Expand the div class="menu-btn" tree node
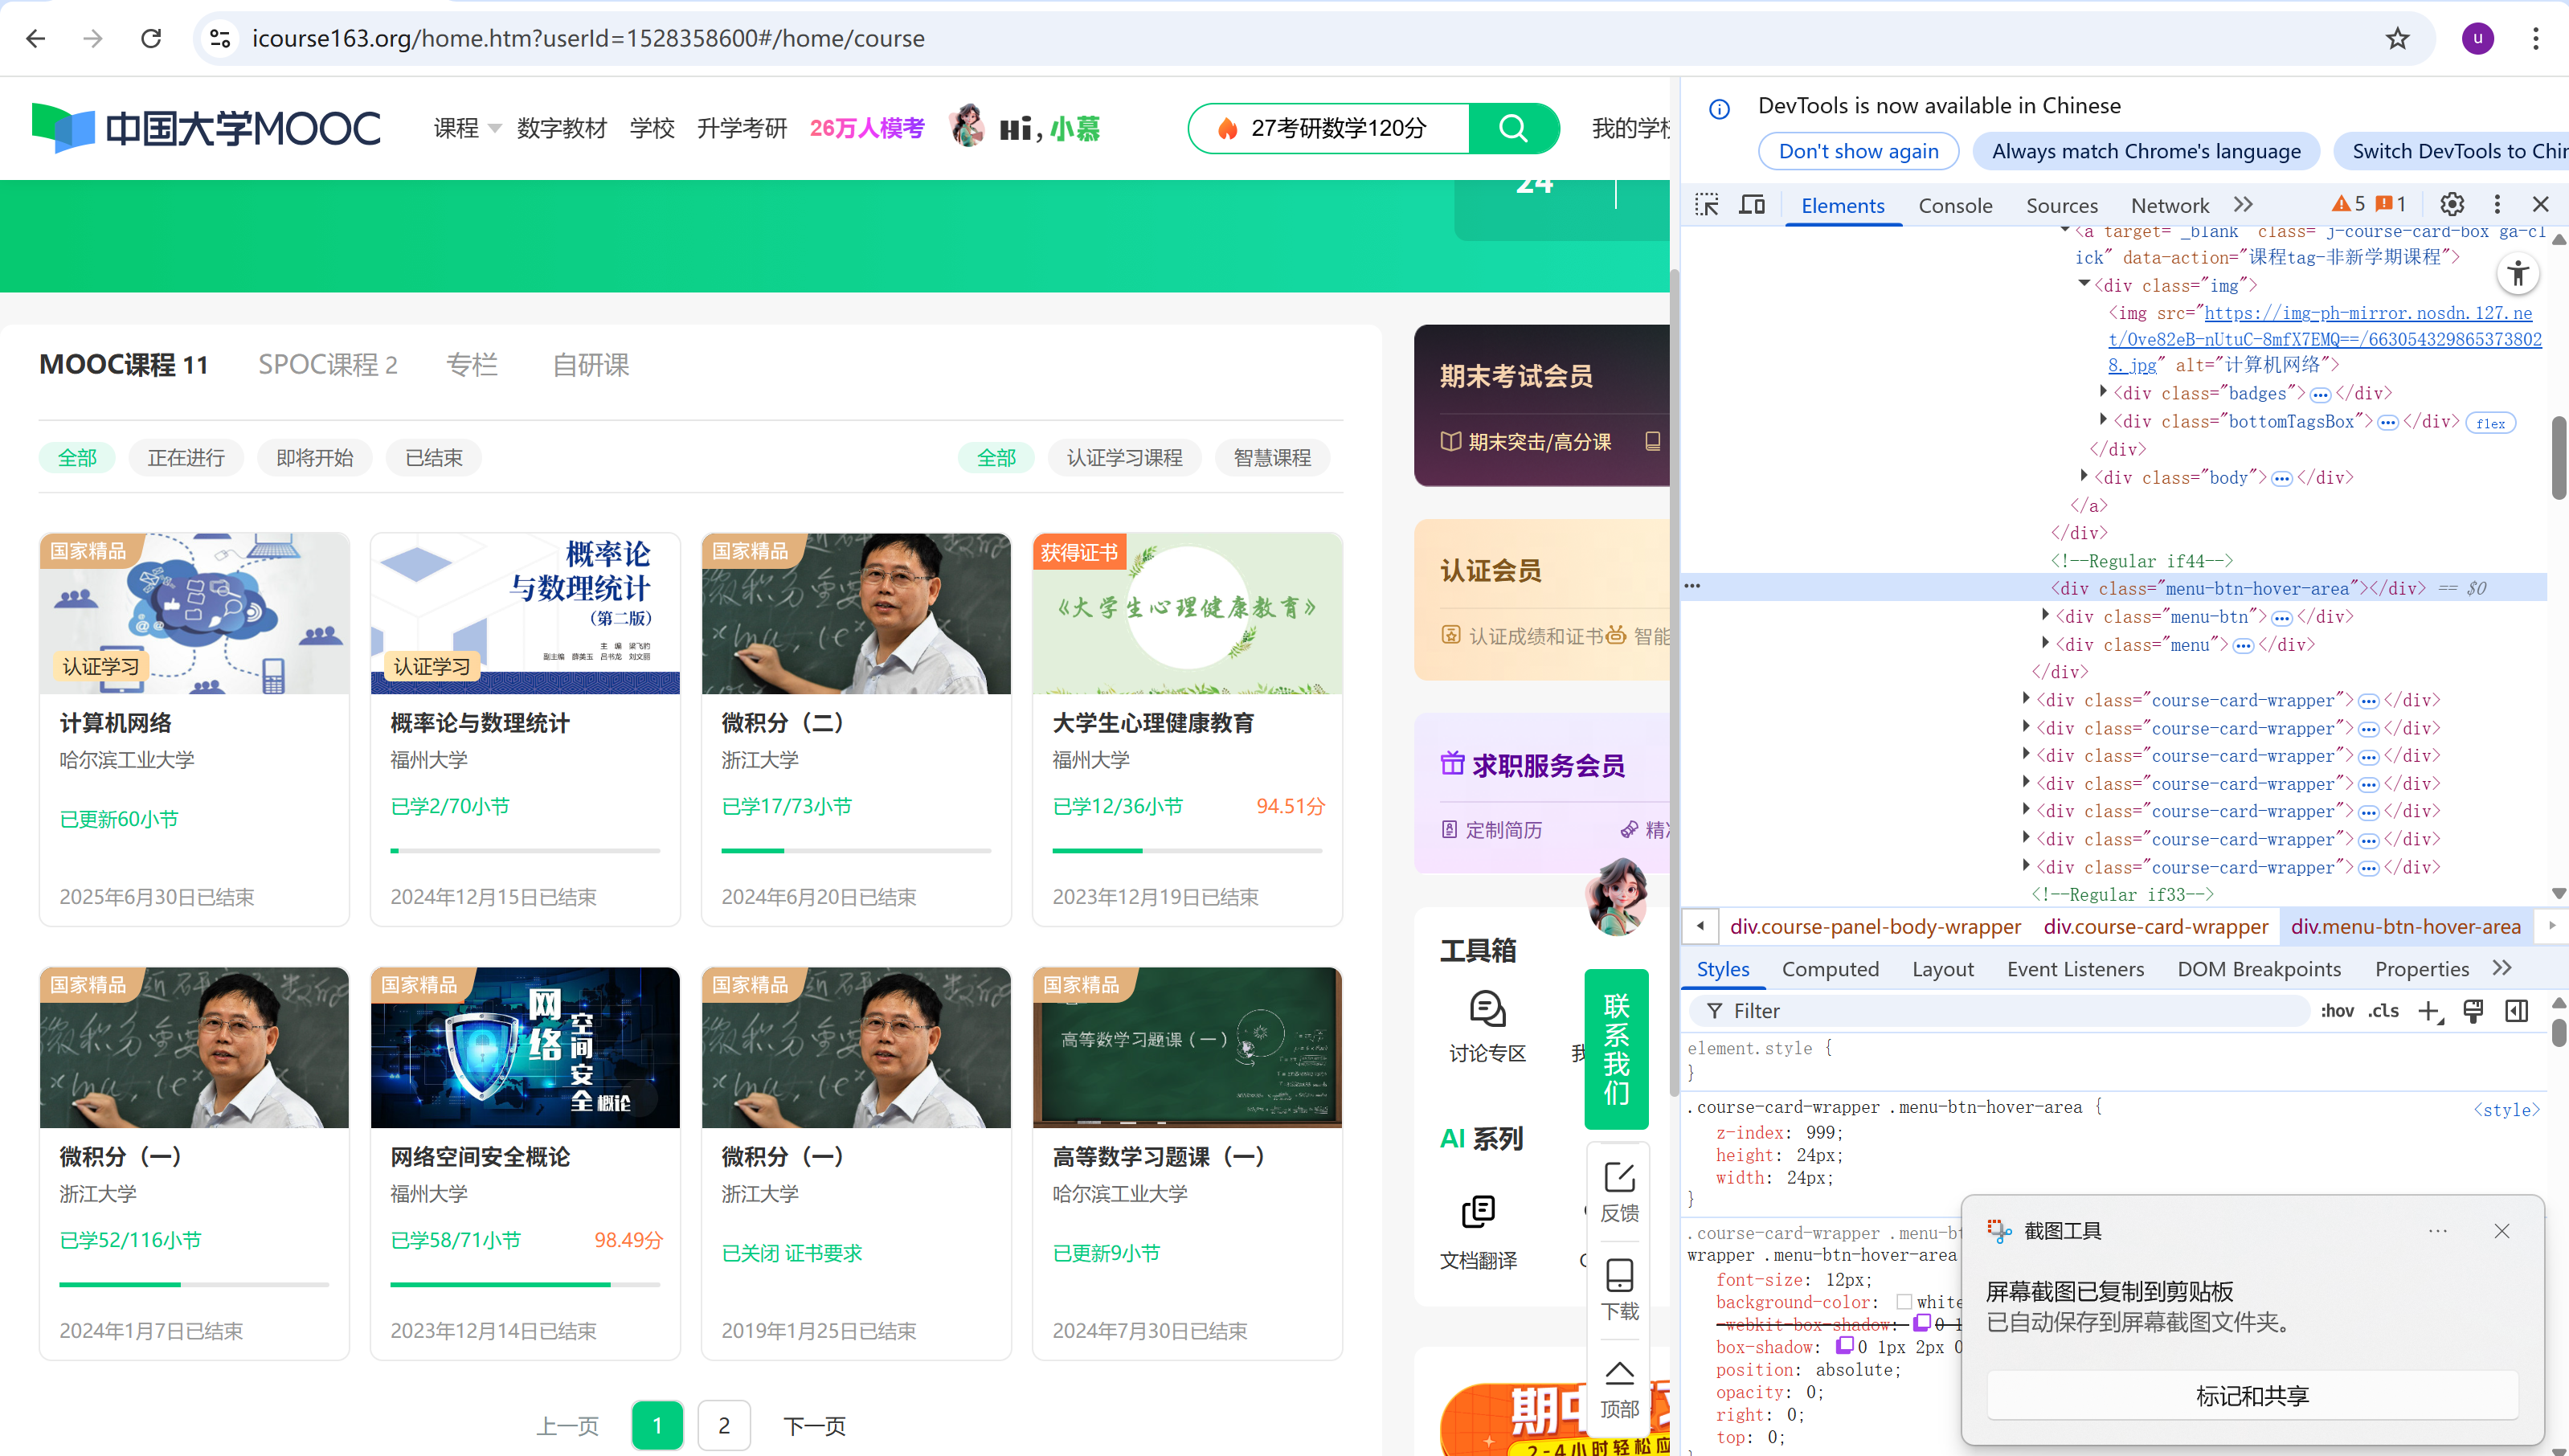Image resolution: width=2569 pixels, height=1456 pixels. click(2045, 616)
